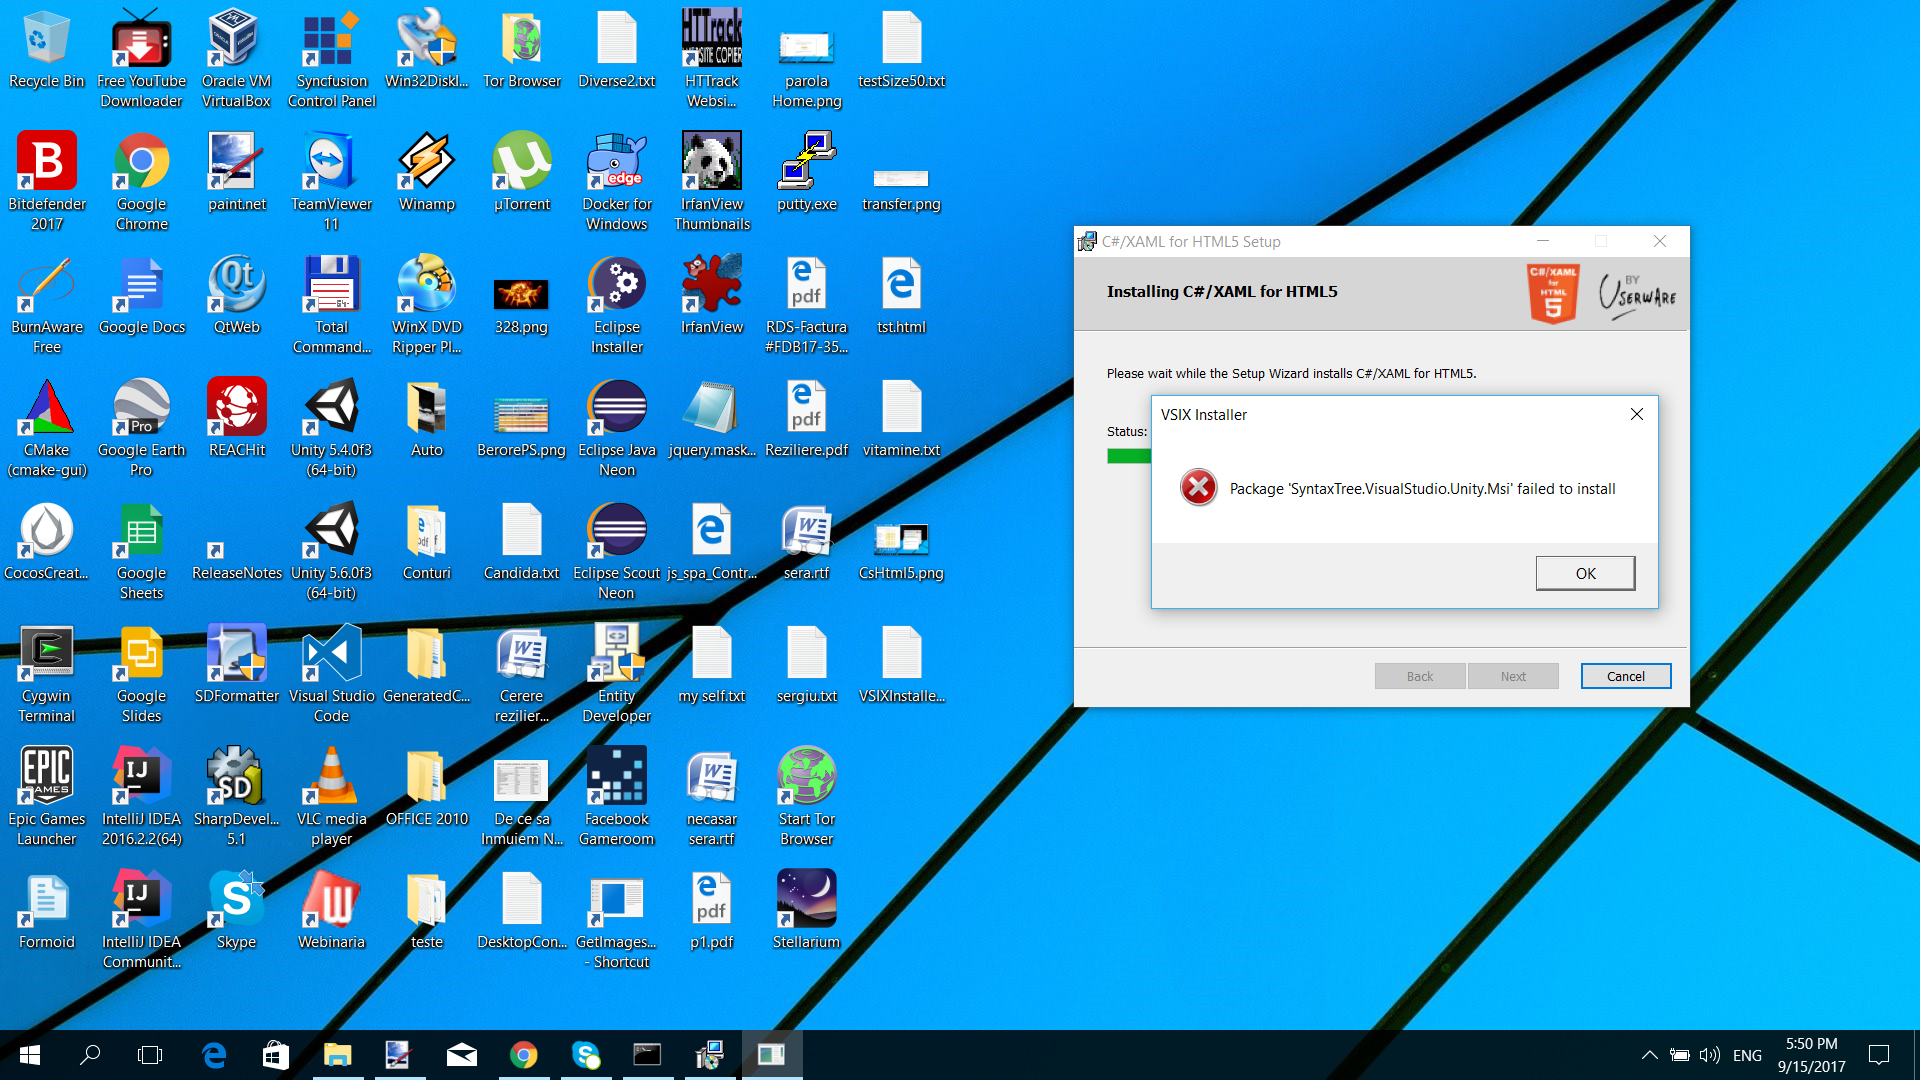Image resolution: width=1920 pixels, height=1080 pixels.
Task: Select the CsHtml5.png thumbnail
Action: [901, 541]
